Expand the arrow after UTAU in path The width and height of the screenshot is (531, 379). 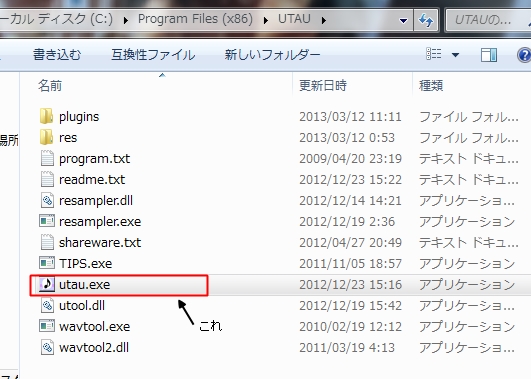point(324,21)
